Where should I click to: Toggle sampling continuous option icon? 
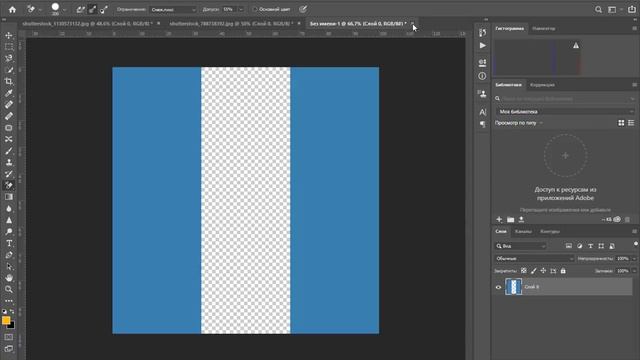80,9
